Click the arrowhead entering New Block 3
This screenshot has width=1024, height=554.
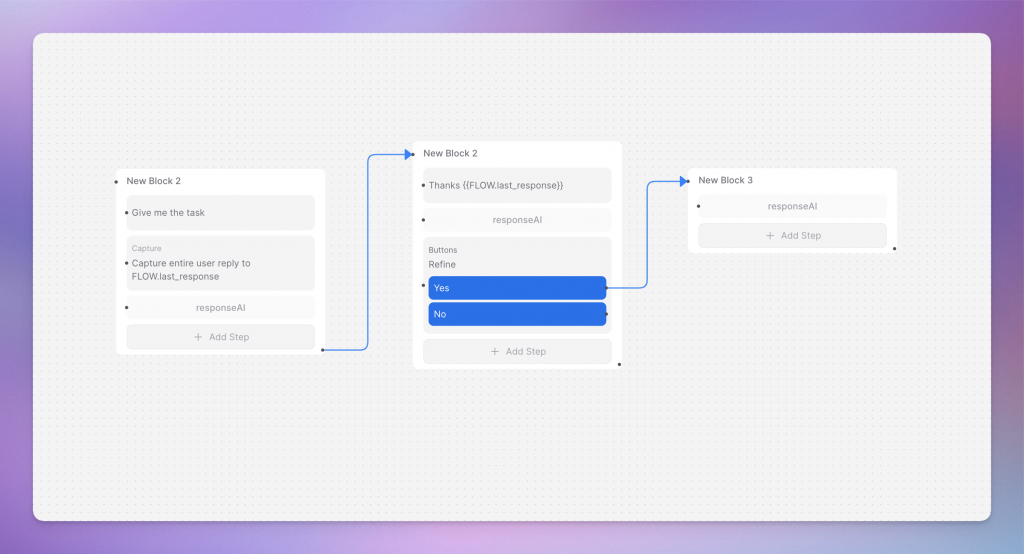[x=684, y=181]
